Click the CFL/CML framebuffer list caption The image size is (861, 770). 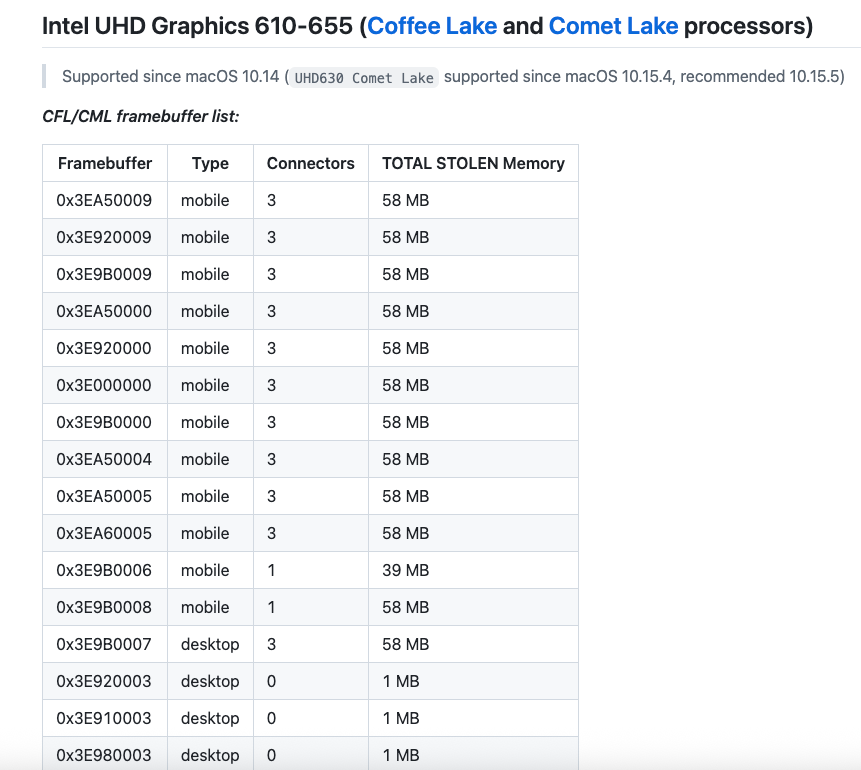pyautogui.click(x=141, y=116)
